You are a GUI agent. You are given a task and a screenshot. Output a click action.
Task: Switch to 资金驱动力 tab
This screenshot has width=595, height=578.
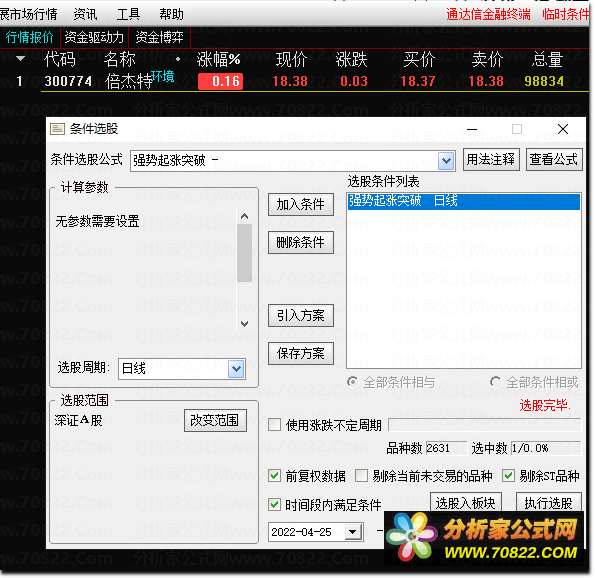click(94, 37)
